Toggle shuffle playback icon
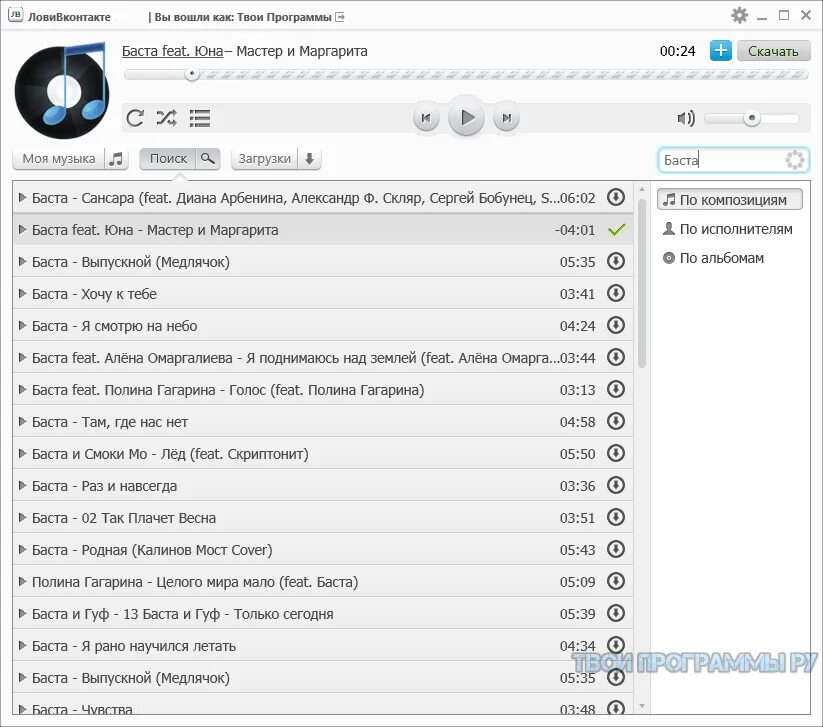 point(166,118)
